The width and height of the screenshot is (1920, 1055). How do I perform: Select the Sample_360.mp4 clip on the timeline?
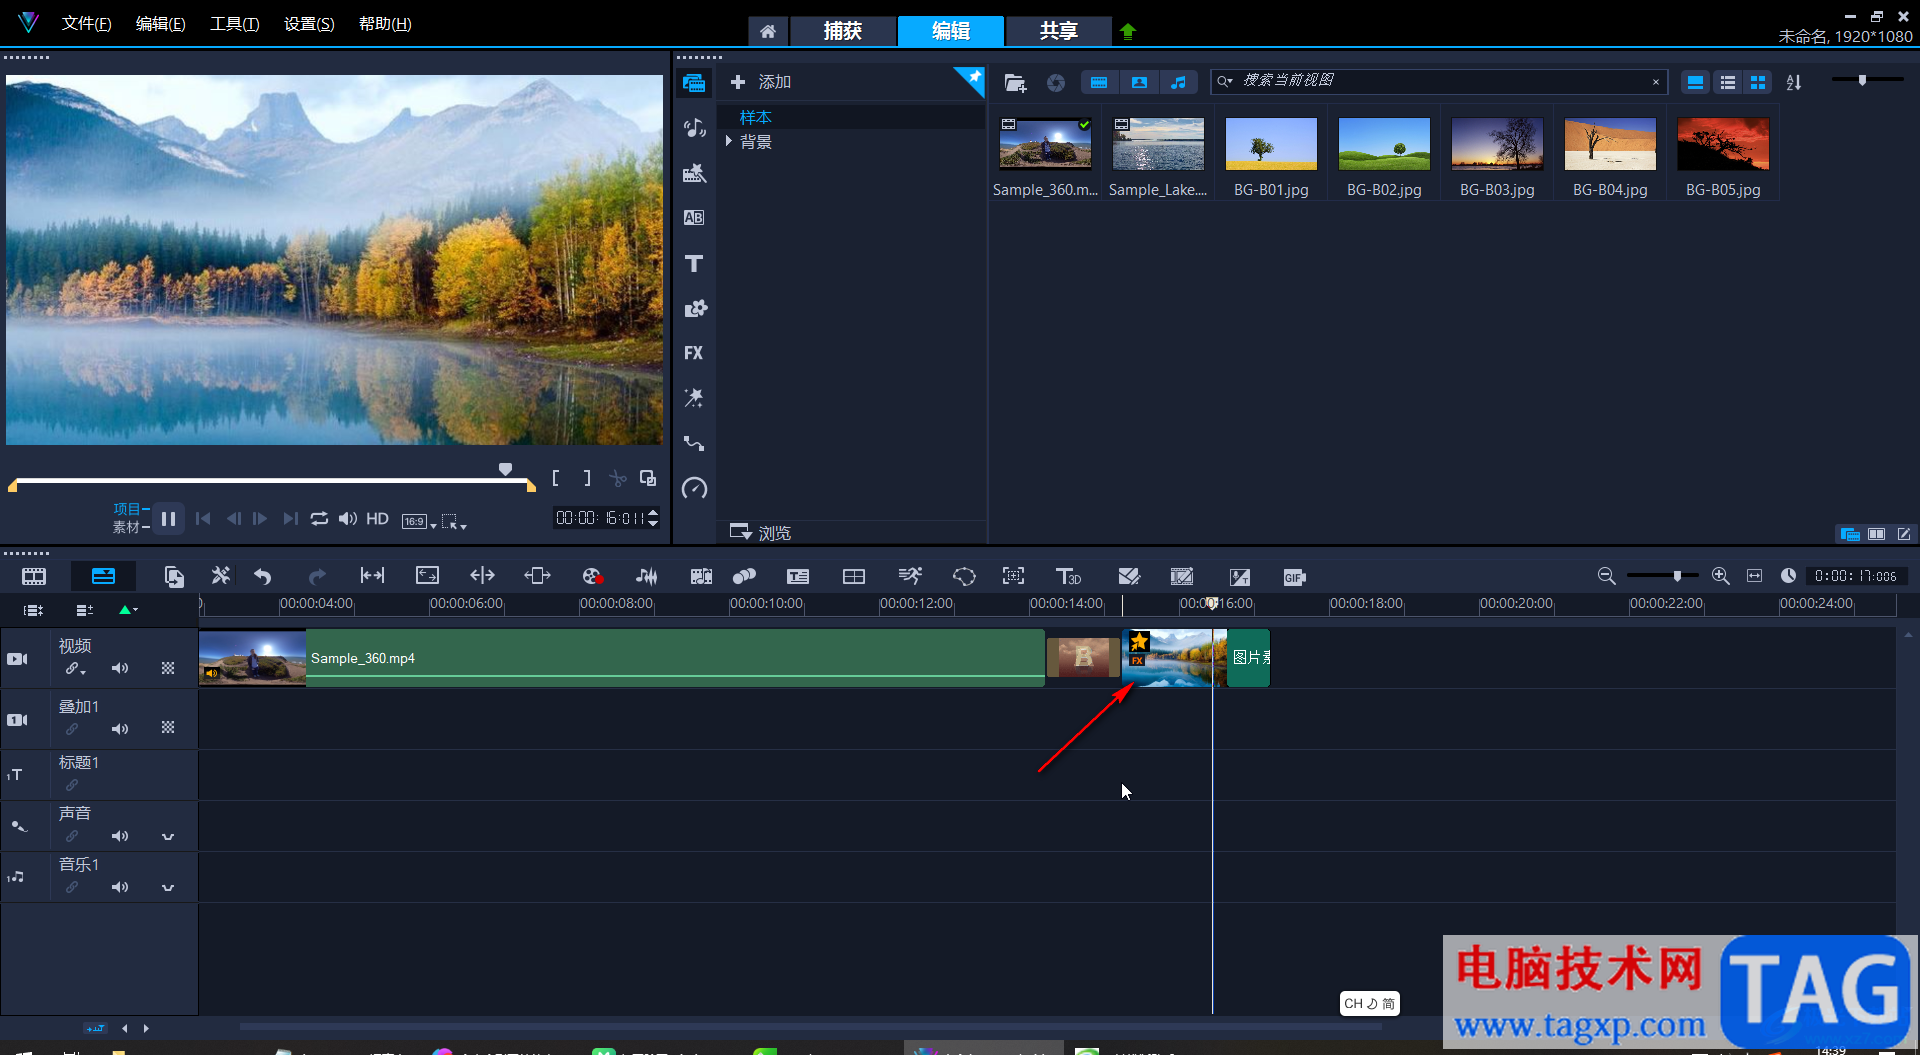[x=622, y=658]
